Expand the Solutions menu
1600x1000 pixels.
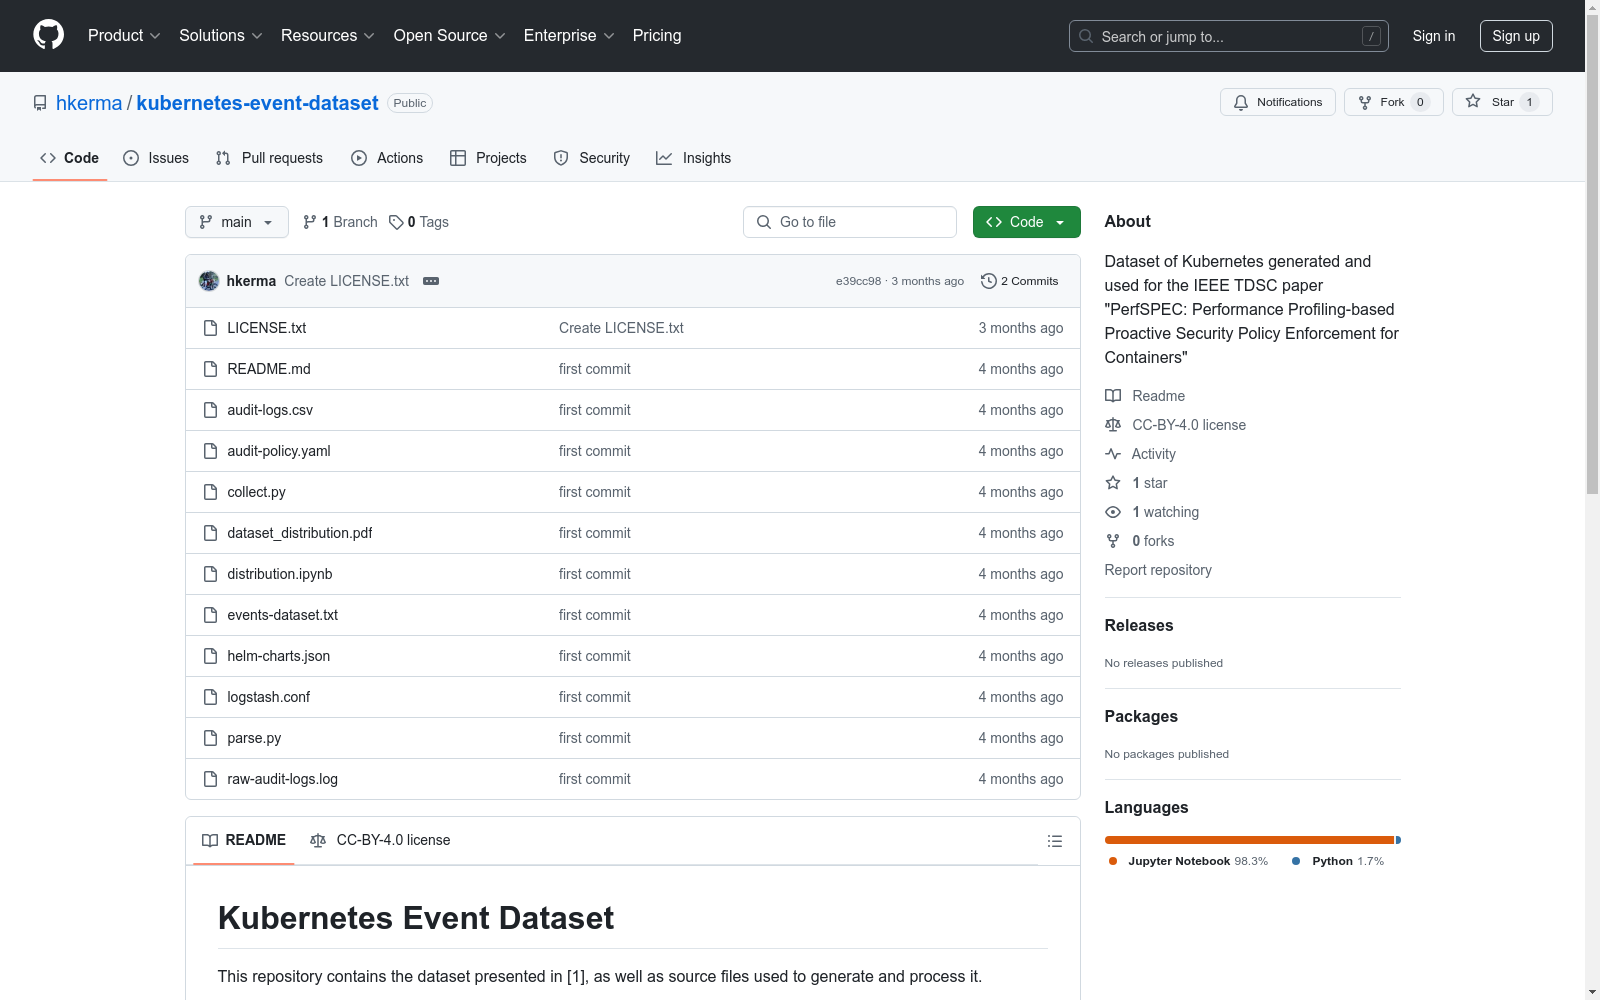coord(221,36)
